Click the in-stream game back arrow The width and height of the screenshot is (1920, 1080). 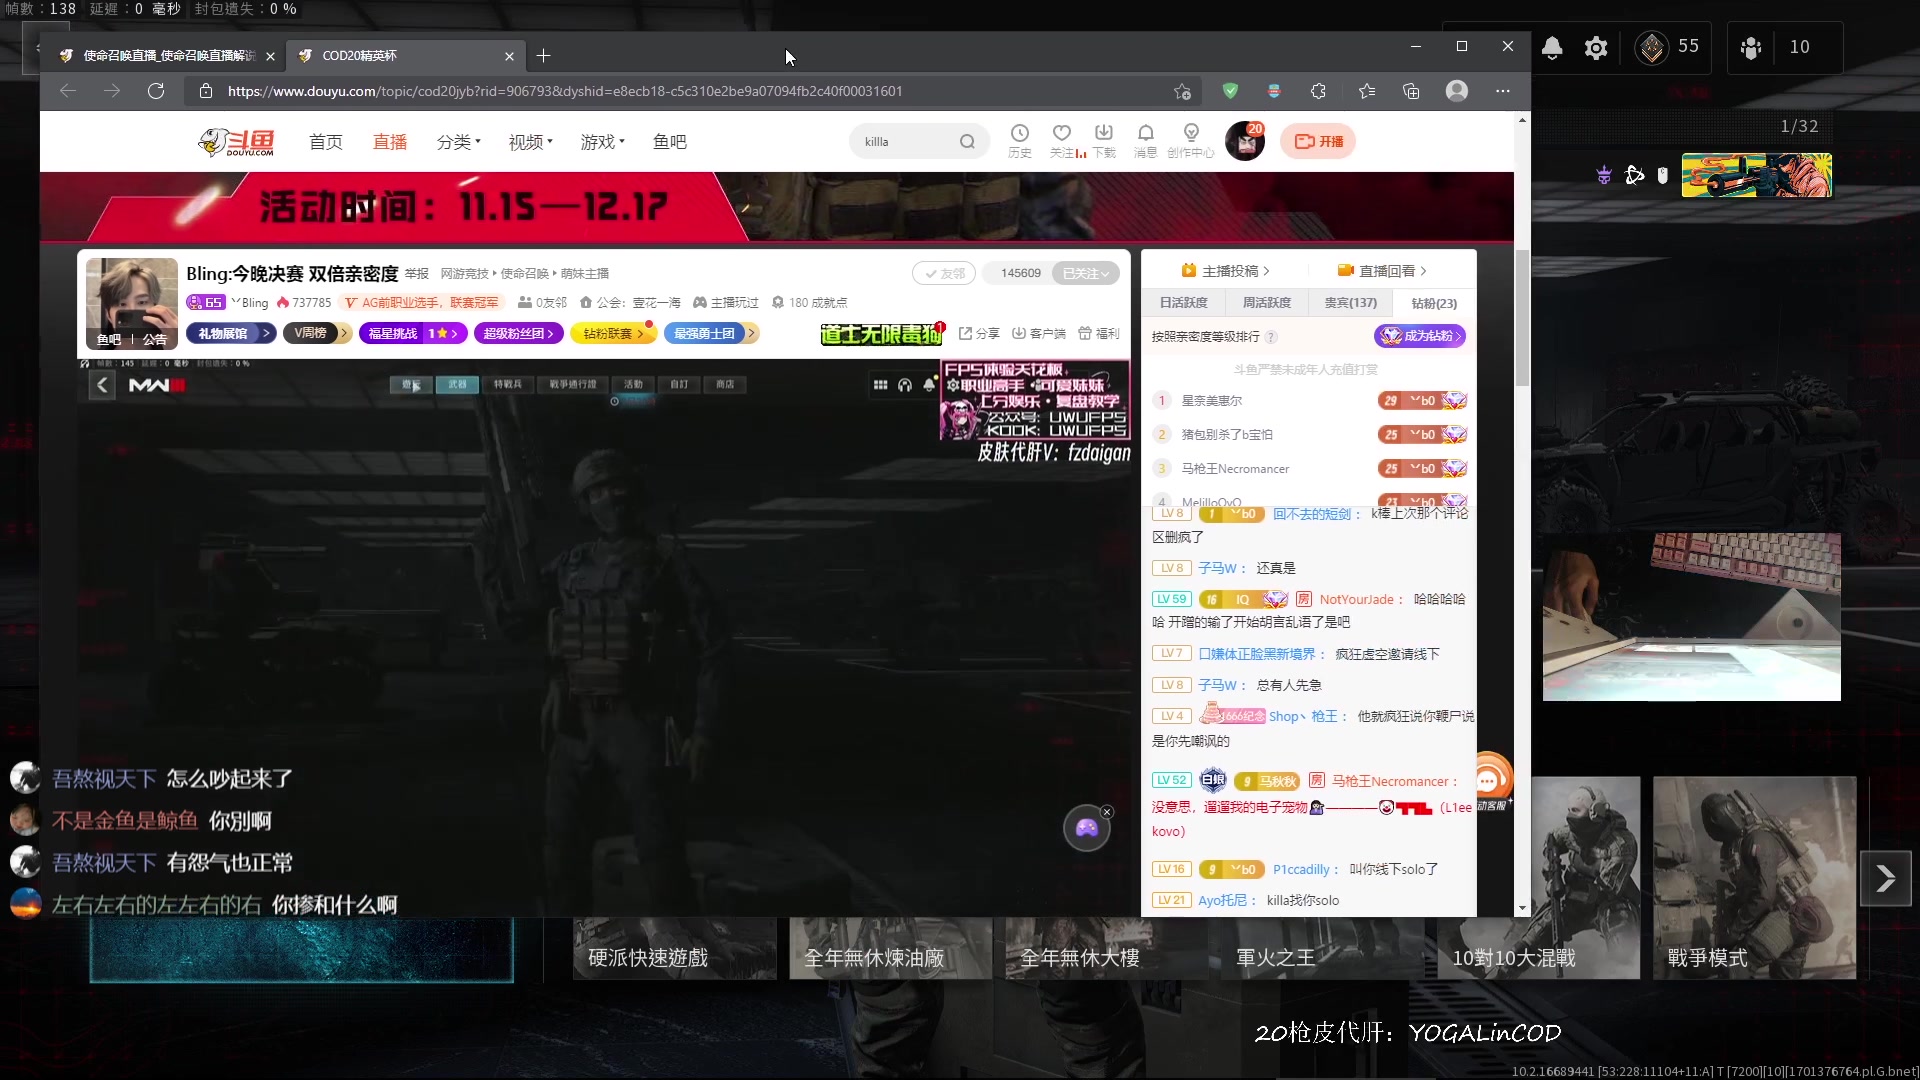tap(102, 385)
